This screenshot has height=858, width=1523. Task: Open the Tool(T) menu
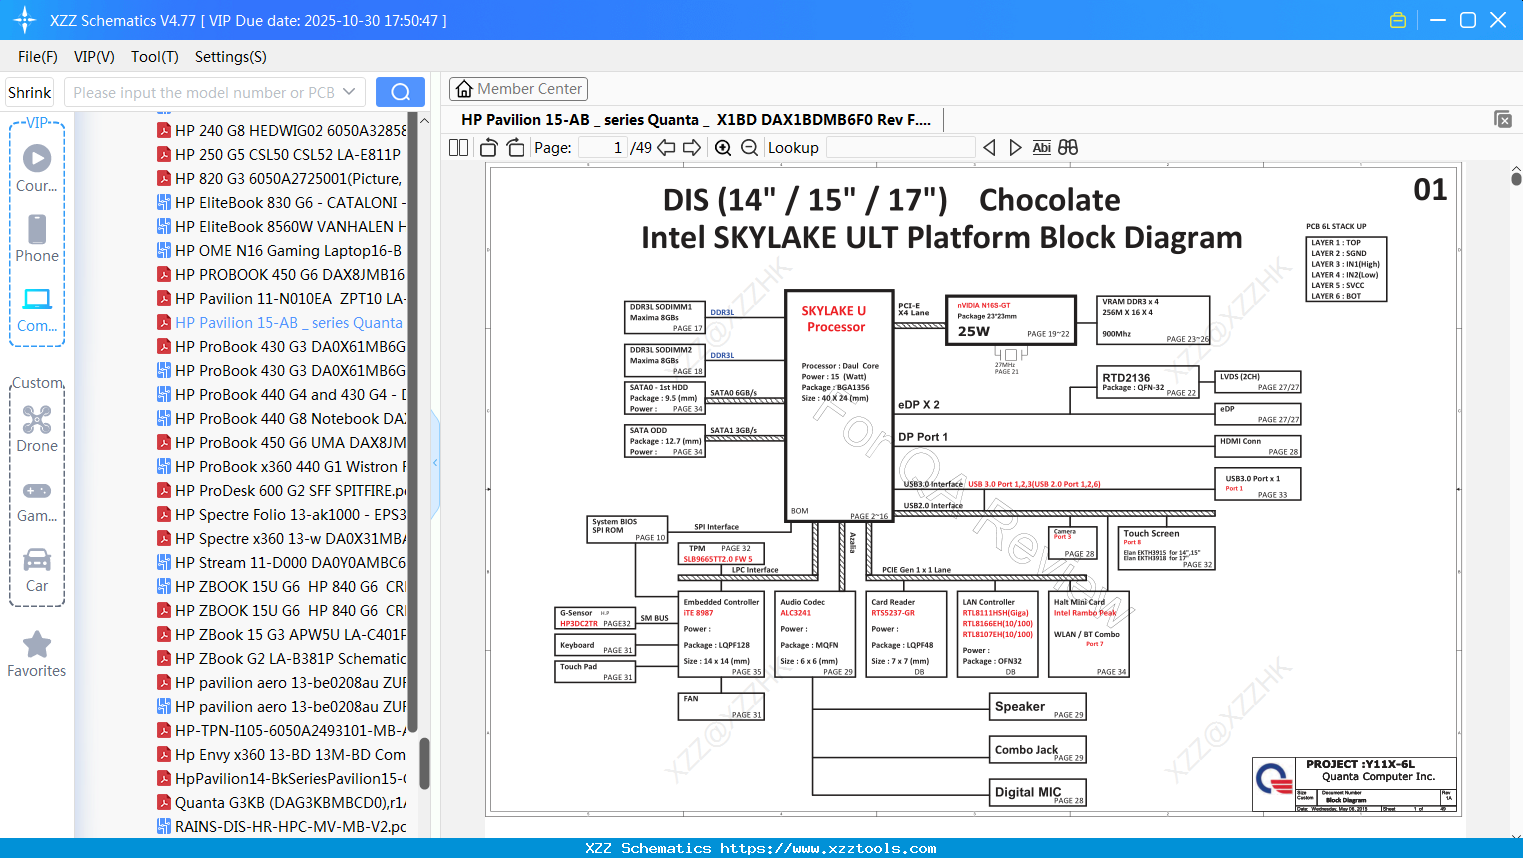[x=155, y=57]
